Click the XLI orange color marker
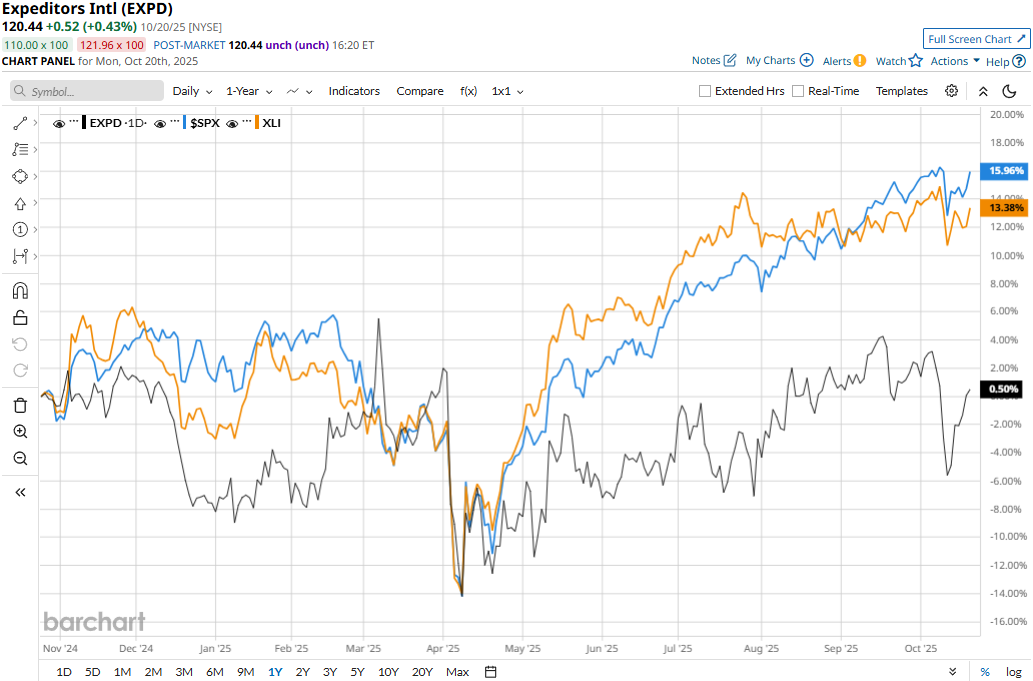 pyautogui.click(x=257, y=123)
